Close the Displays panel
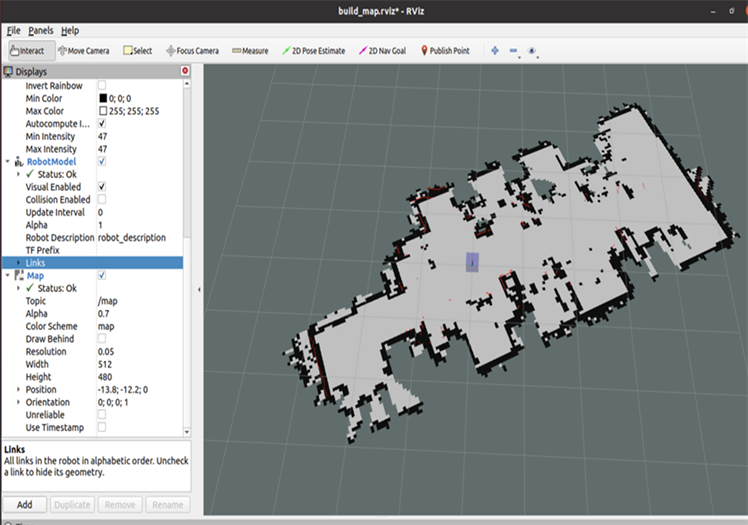 [185, 71]
